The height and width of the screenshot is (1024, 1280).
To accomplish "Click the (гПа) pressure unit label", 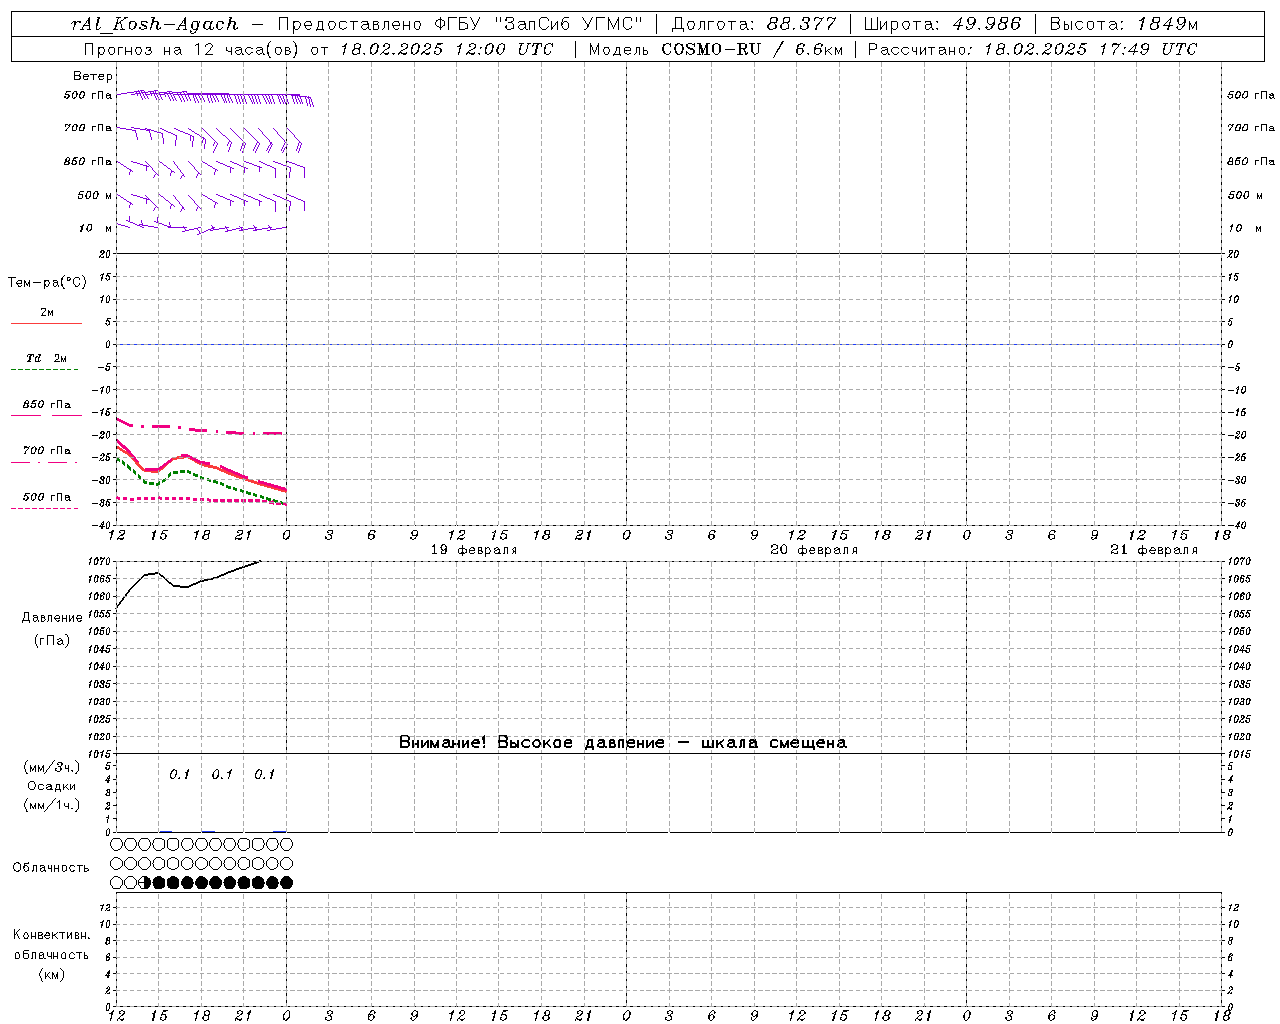I will click(52, 641).
